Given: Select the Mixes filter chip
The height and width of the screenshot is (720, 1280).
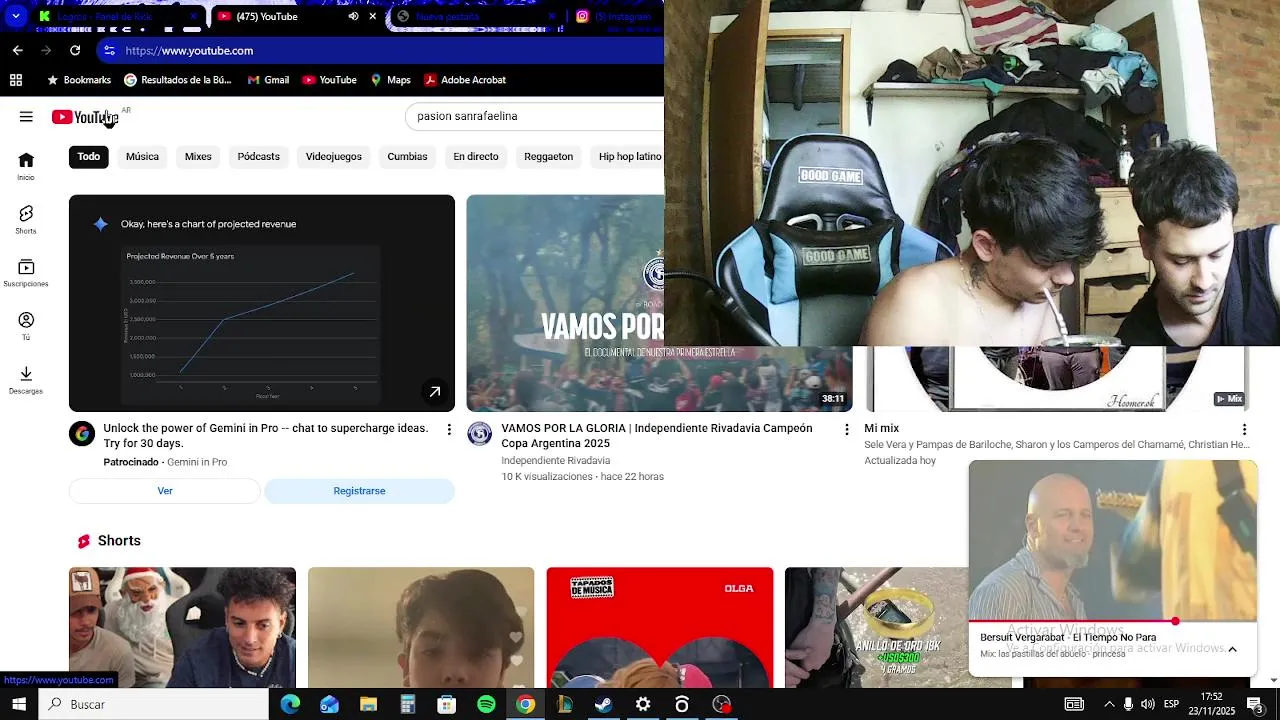Looking at the screenshot, I should point(198,157).
